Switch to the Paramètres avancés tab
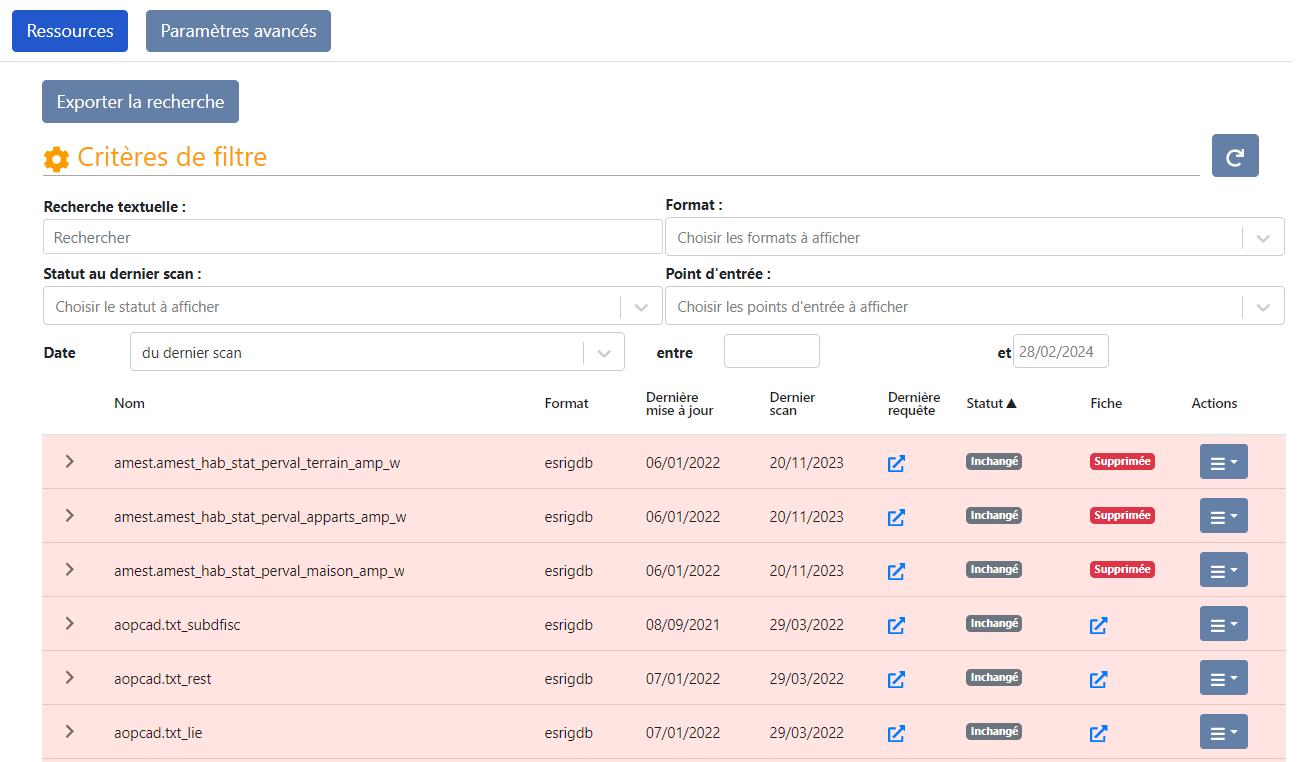Viewport: 1305px width, 762px height. click(238, 31)
